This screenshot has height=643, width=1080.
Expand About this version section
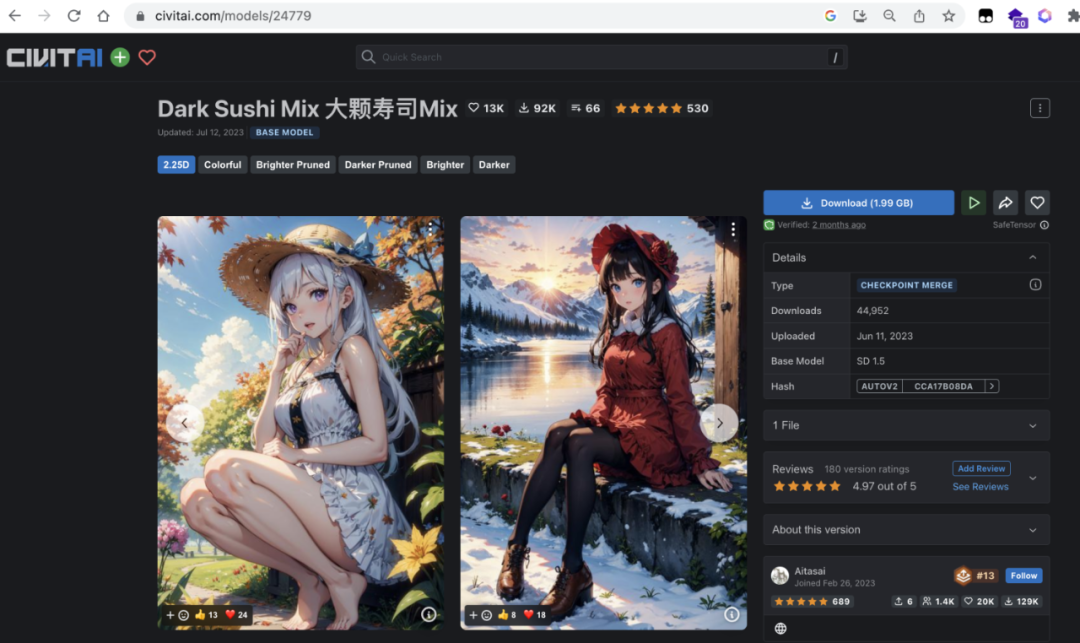(1033, 529)
